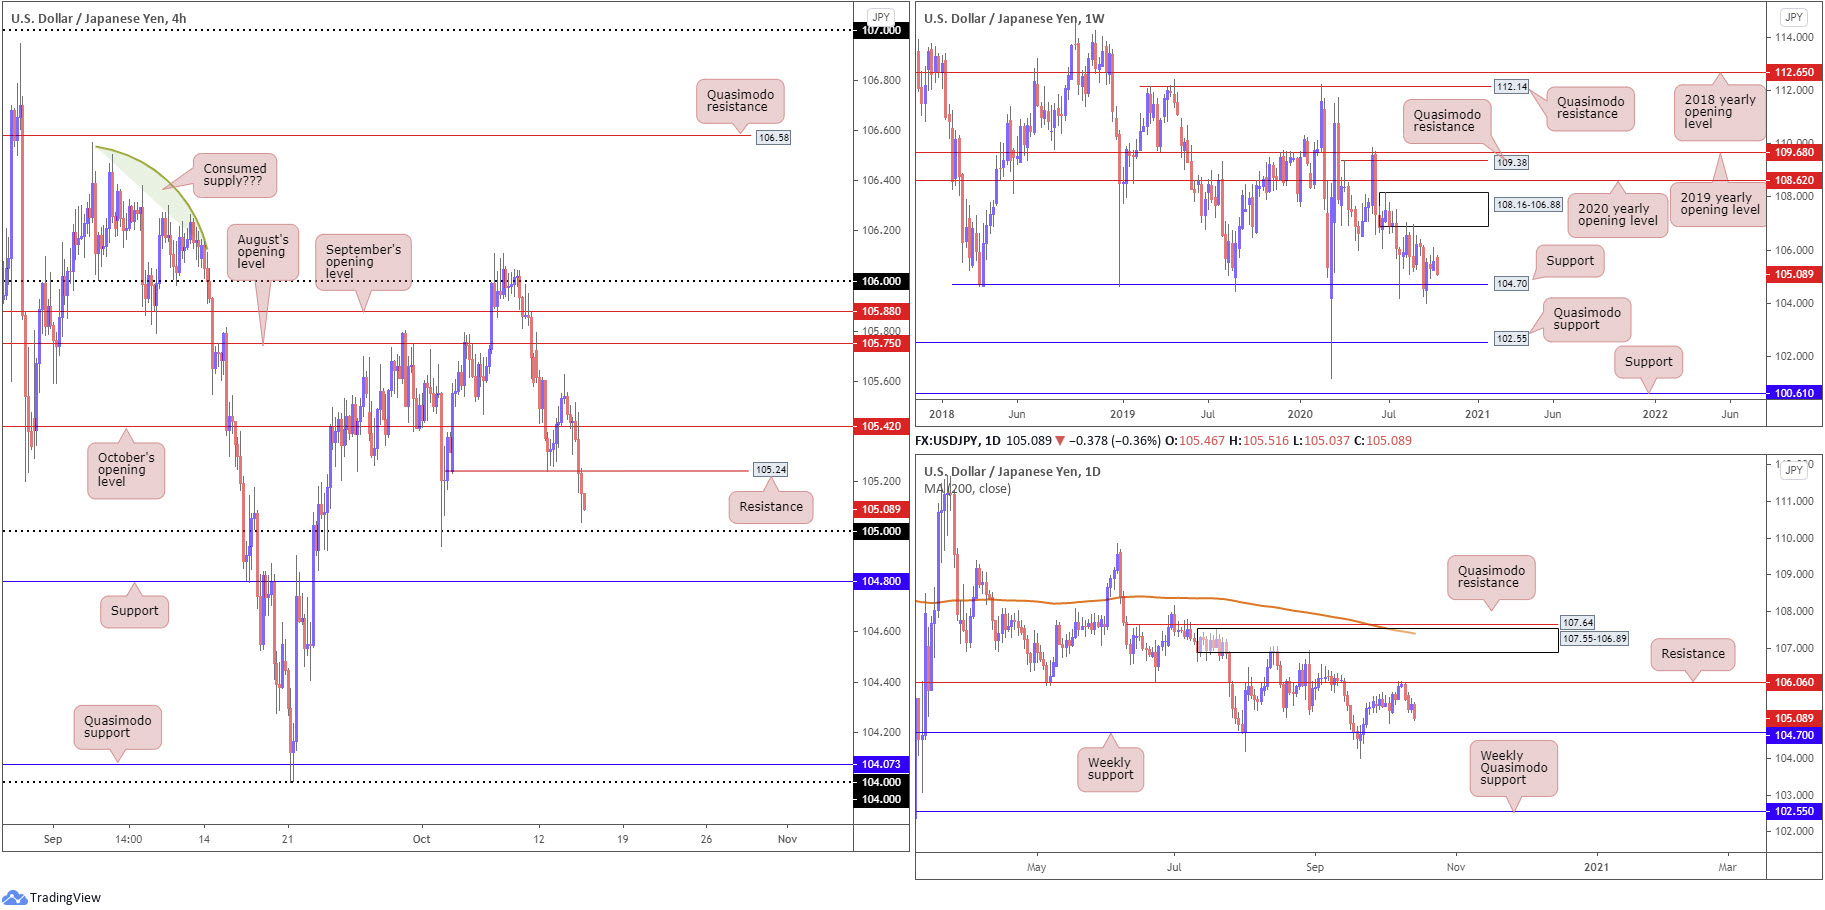Click the TradingView logo at the bottom

(51, 897)
